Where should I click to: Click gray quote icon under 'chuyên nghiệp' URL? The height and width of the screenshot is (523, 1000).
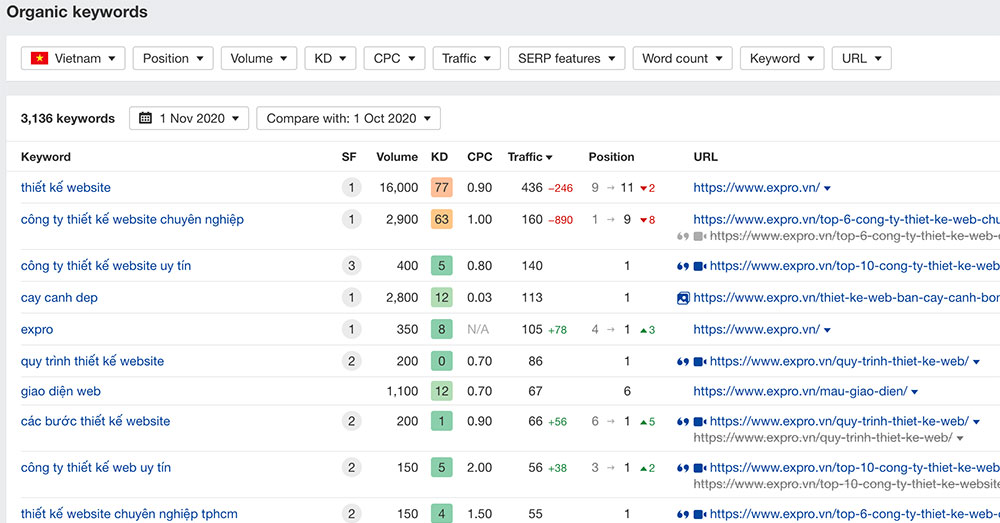682,237
